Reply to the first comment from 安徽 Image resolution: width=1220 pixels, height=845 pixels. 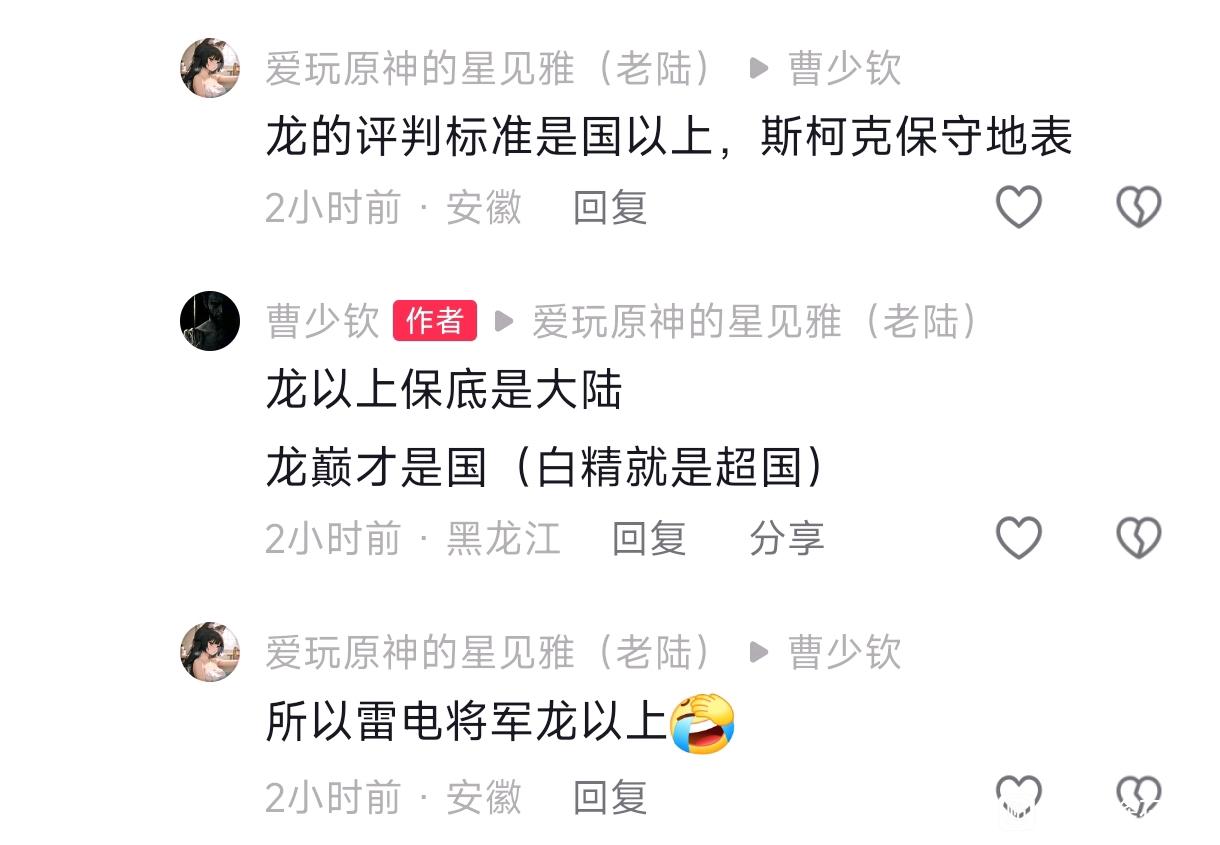coord(610,207)
